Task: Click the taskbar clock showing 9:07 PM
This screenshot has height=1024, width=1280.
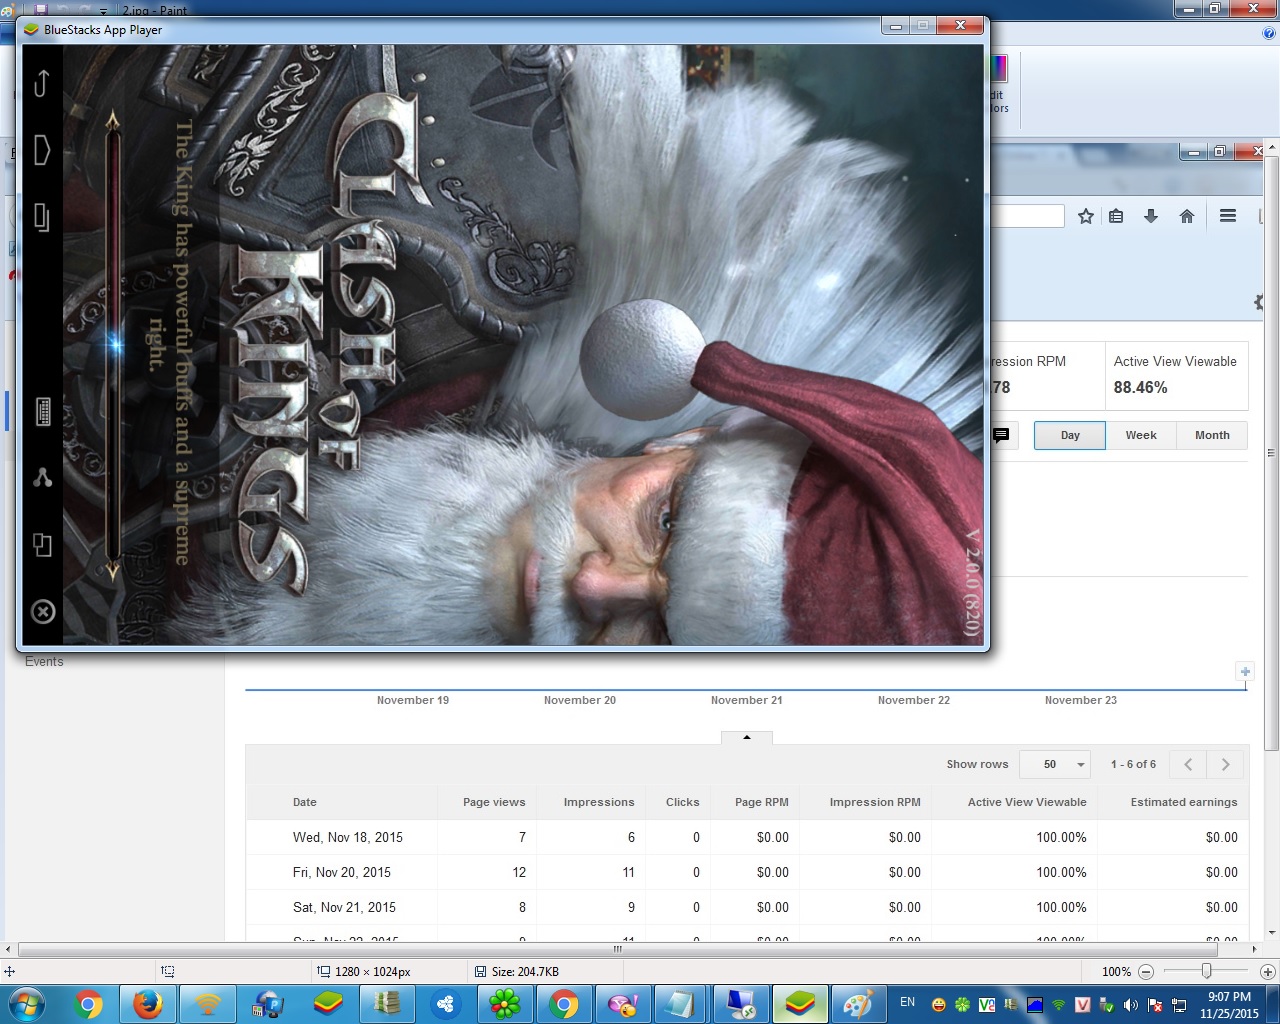Action: coord(1229,1005)
